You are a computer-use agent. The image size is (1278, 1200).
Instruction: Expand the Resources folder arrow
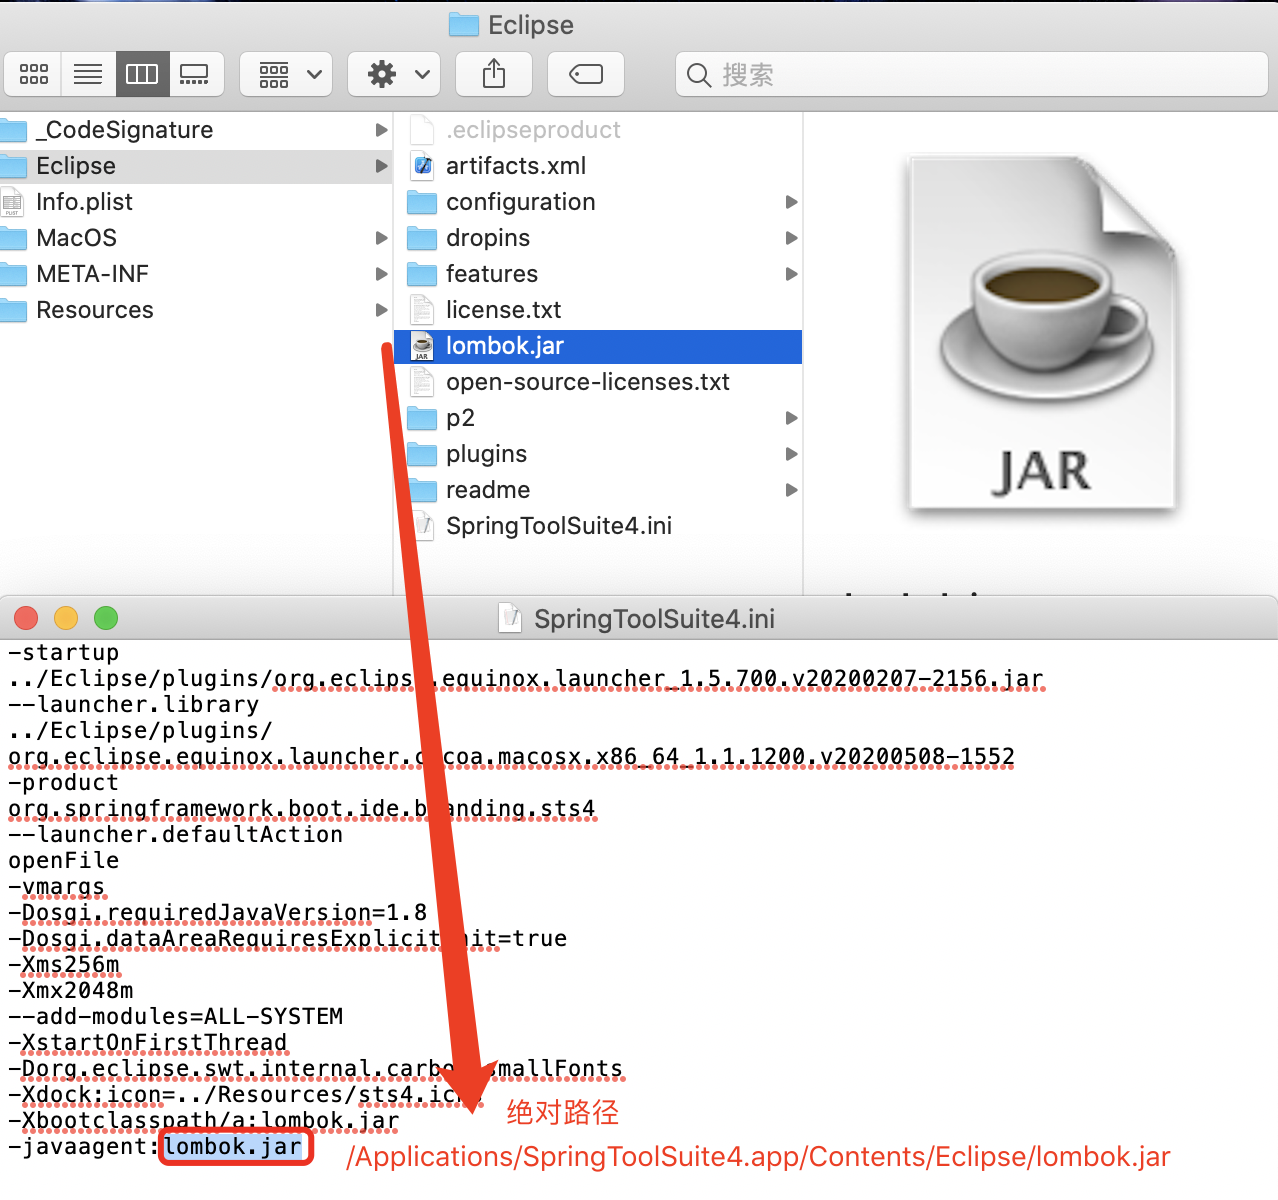pos(381,310)
